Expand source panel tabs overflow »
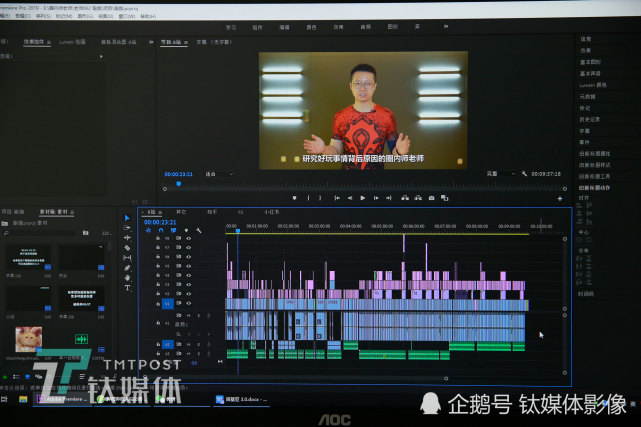The image size is (641, 427). point(151,42)
